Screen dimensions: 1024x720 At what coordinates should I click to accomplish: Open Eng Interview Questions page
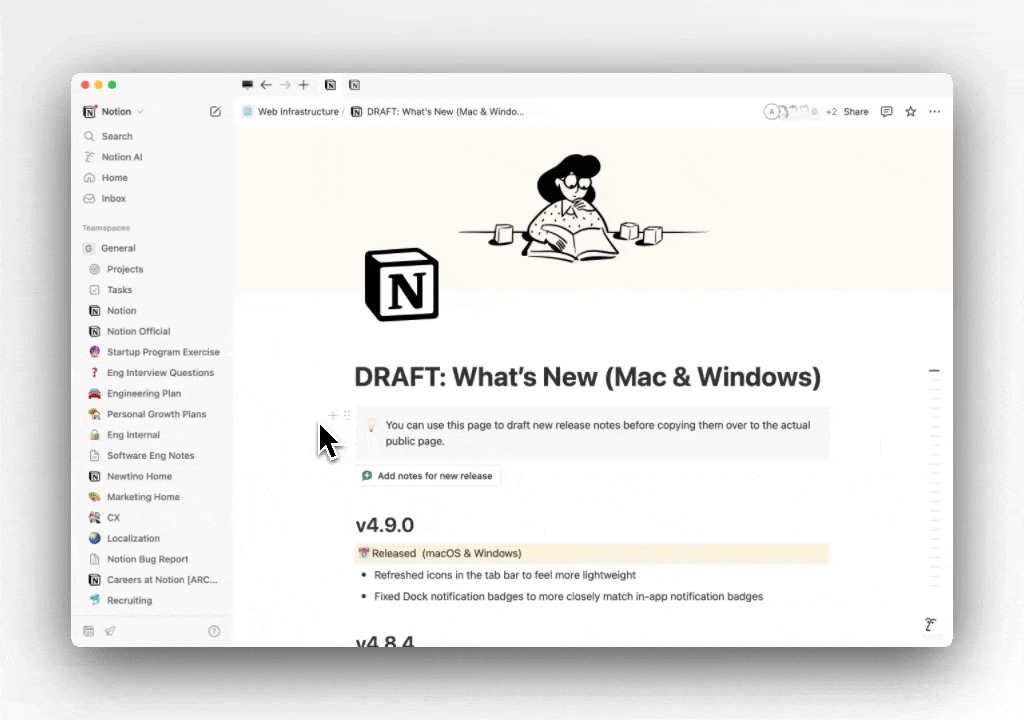pyautogui.click(x=160, y=373)
